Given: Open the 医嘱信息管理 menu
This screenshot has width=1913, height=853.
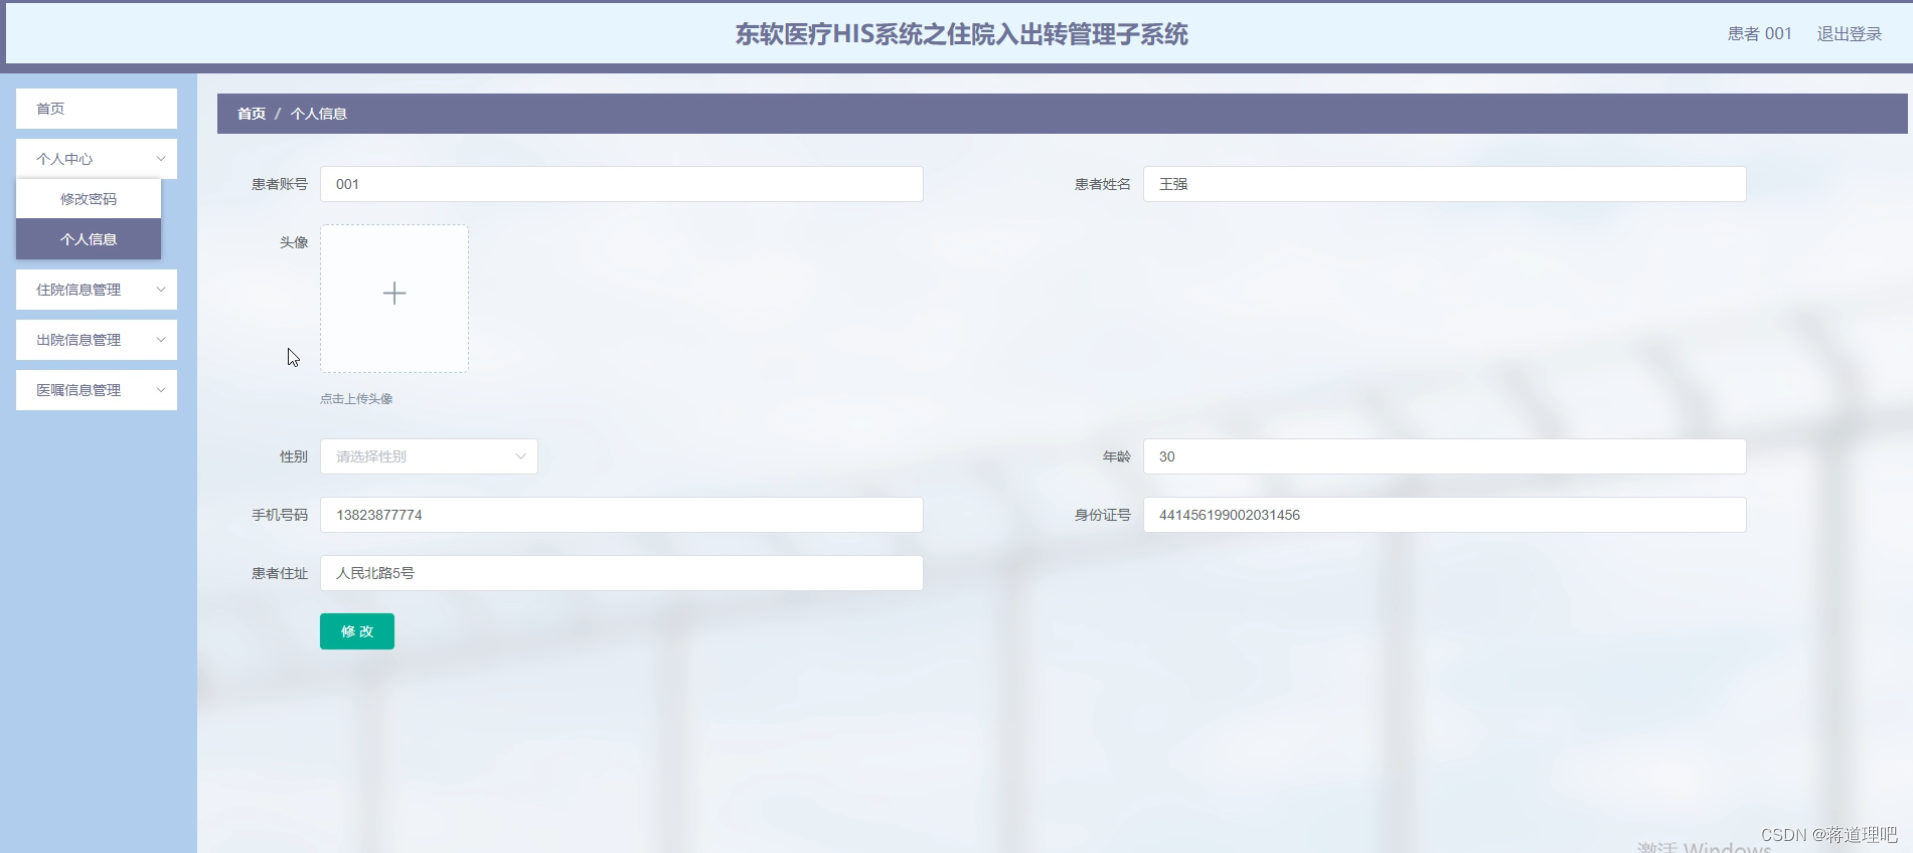Looking at the screenshot, I should 96,390.
